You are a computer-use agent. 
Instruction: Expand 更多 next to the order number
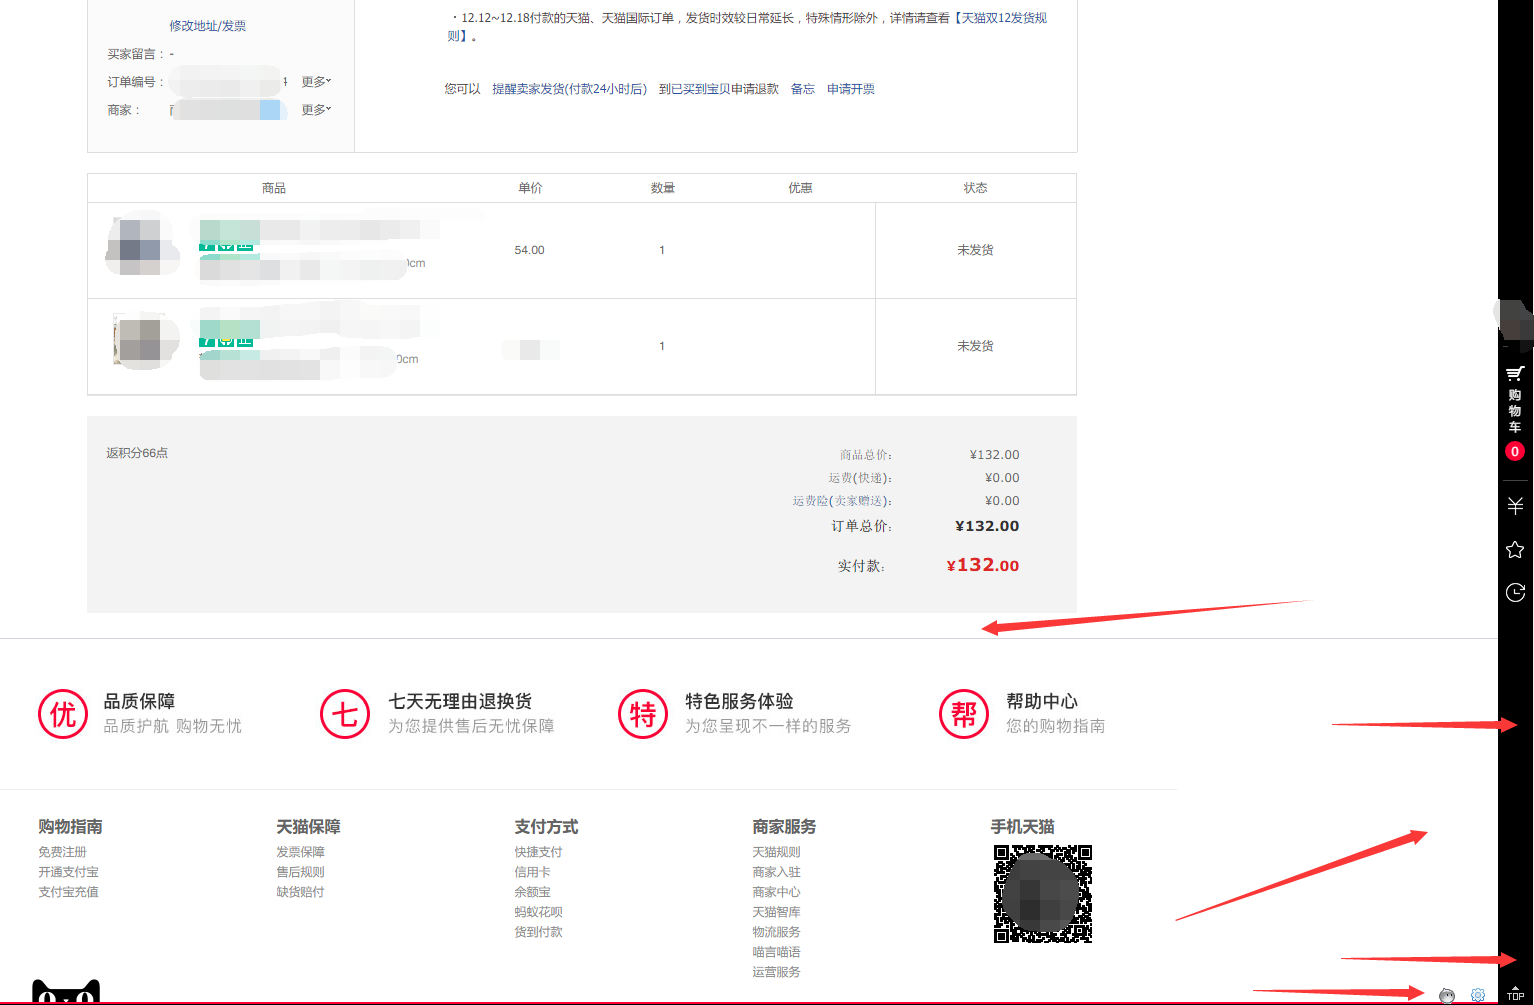tap(314, 81)
